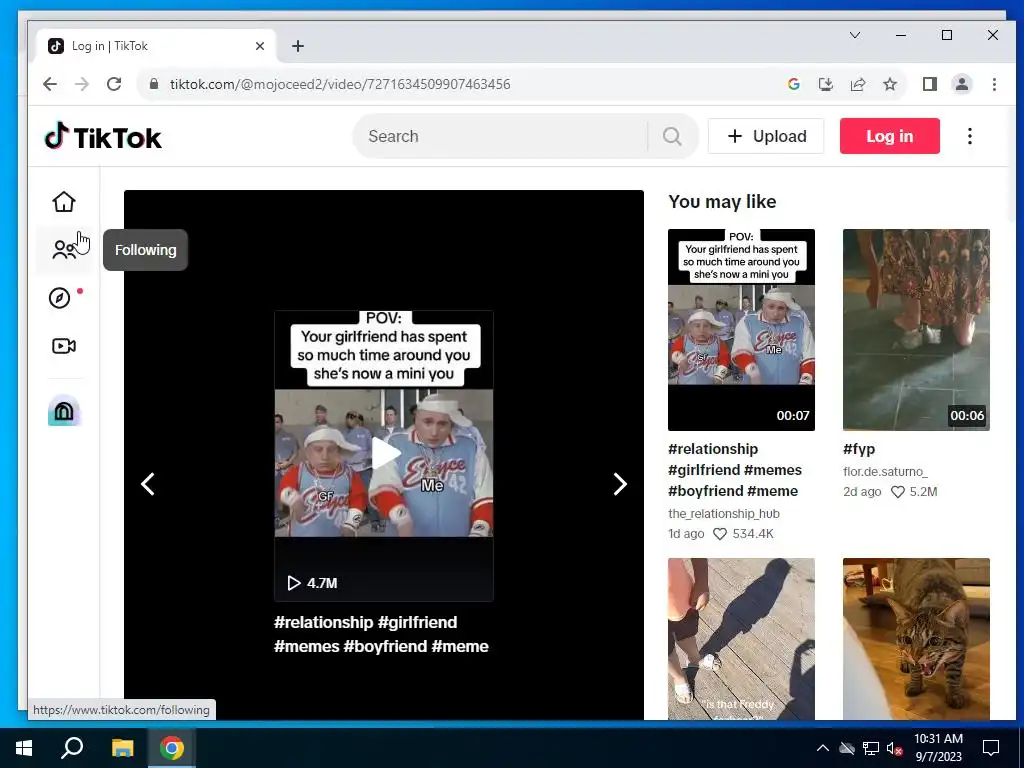Open a new browser tab

coord(298,46)
